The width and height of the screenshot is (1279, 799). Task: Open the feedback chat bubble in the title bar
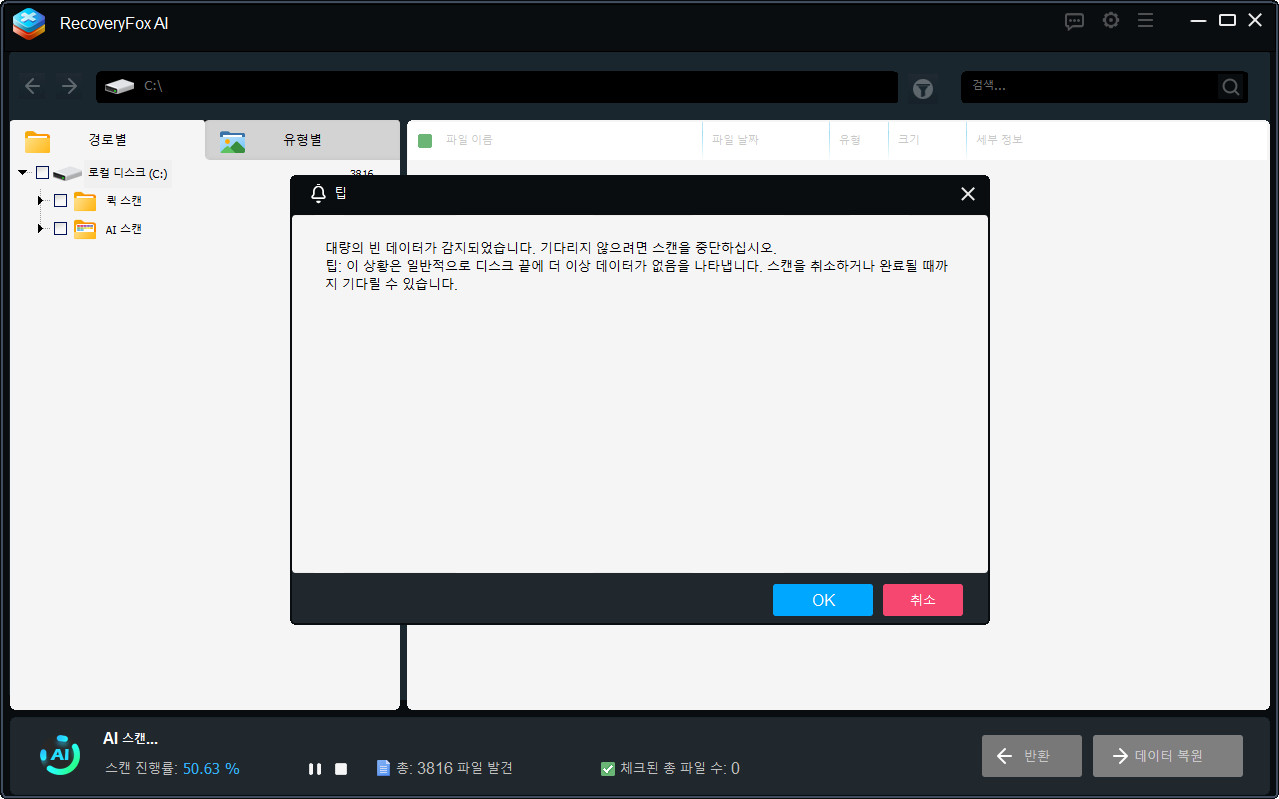tap(1073, 20)
